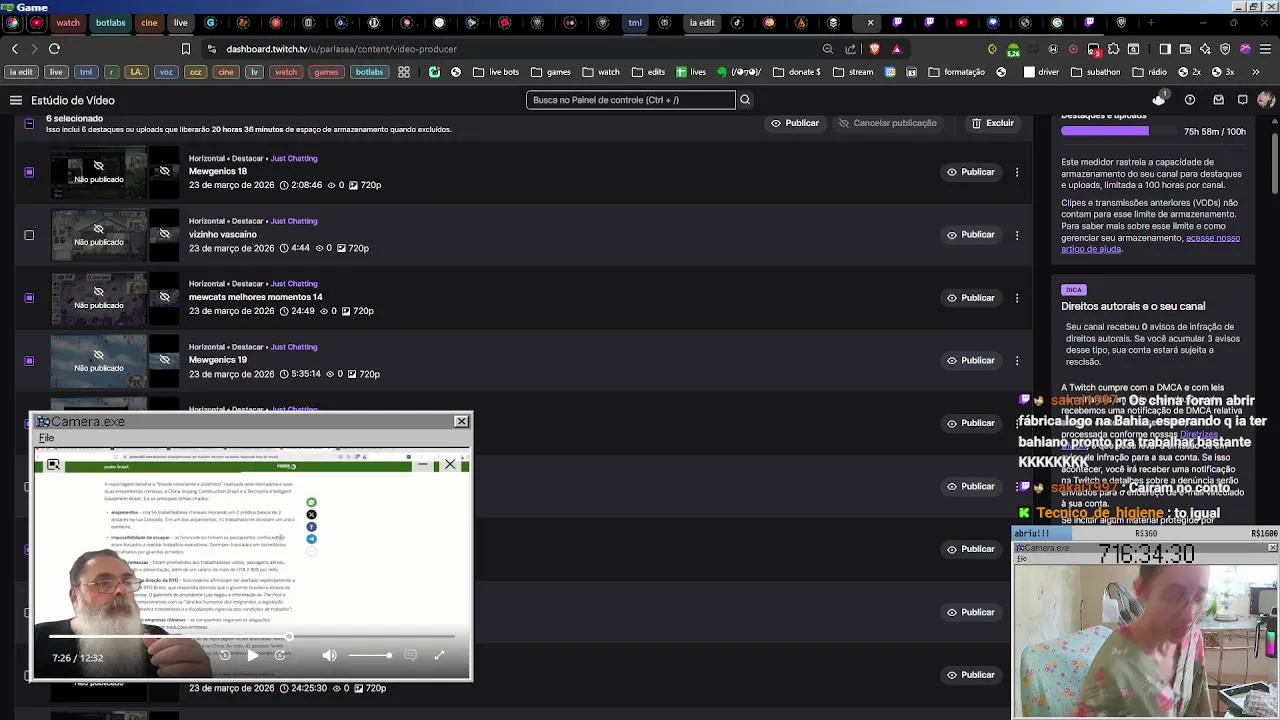
Task: Seek on the video progress bar
Action: click(252, 636)
